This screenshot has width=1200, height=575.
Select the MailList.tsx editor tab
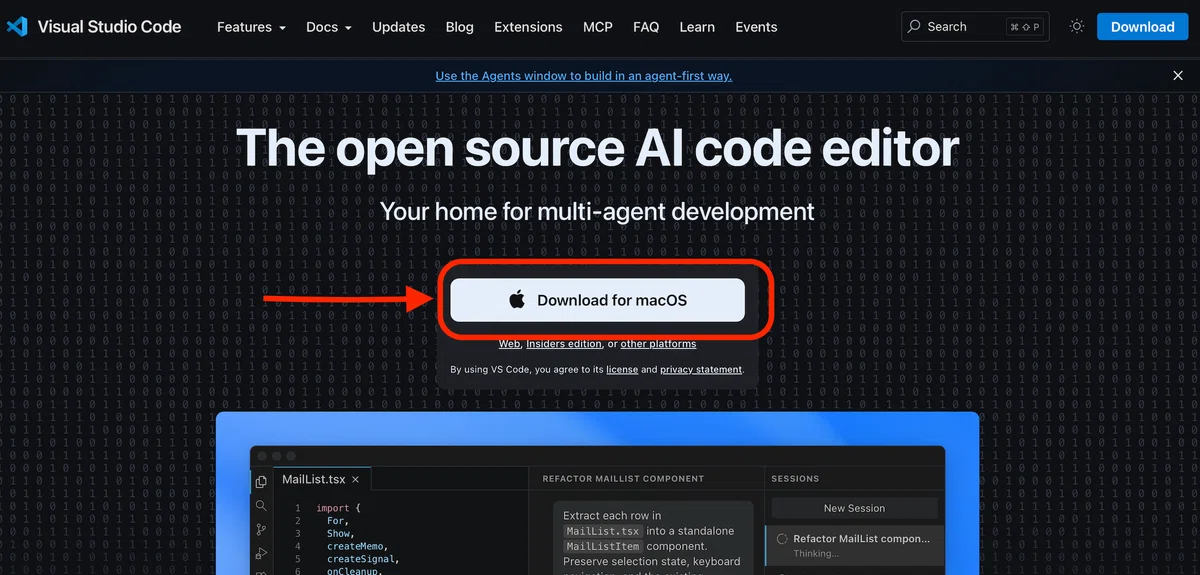tap(322, 479)
